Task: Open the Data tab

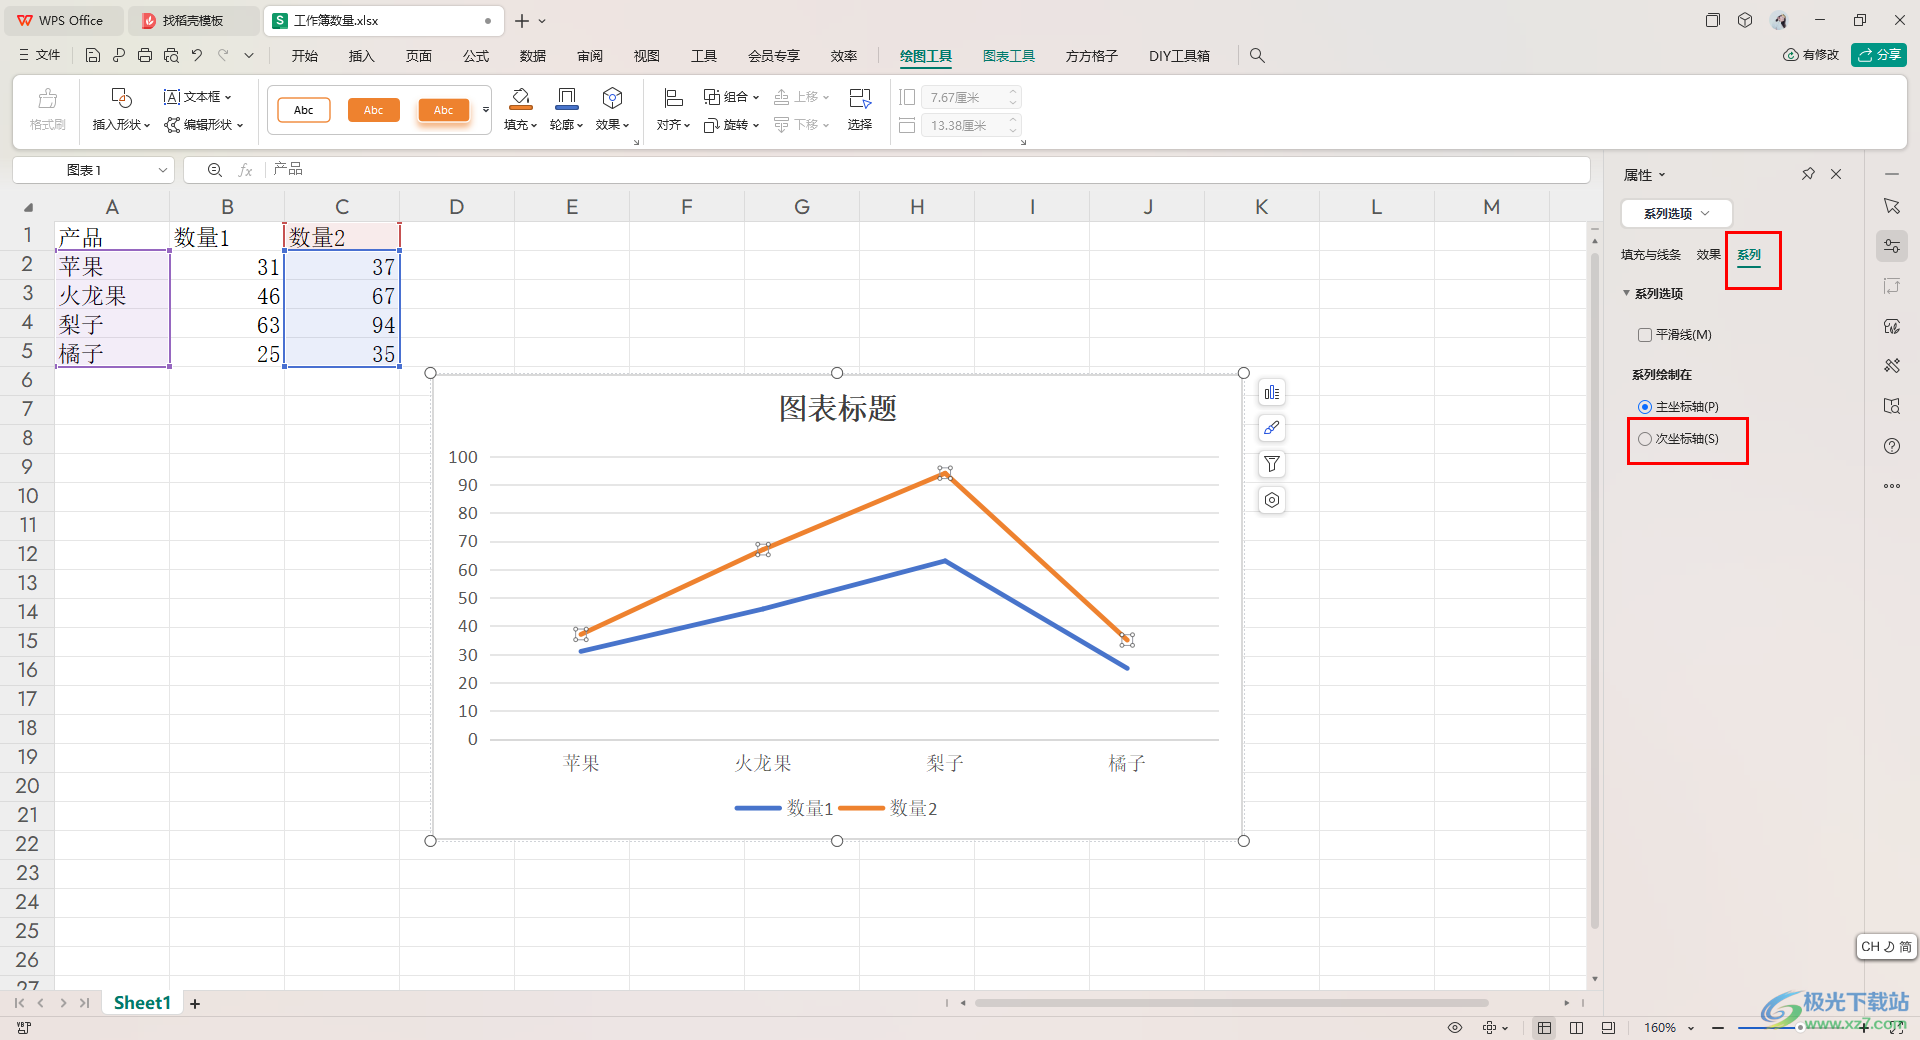Action: coord(533,56)
